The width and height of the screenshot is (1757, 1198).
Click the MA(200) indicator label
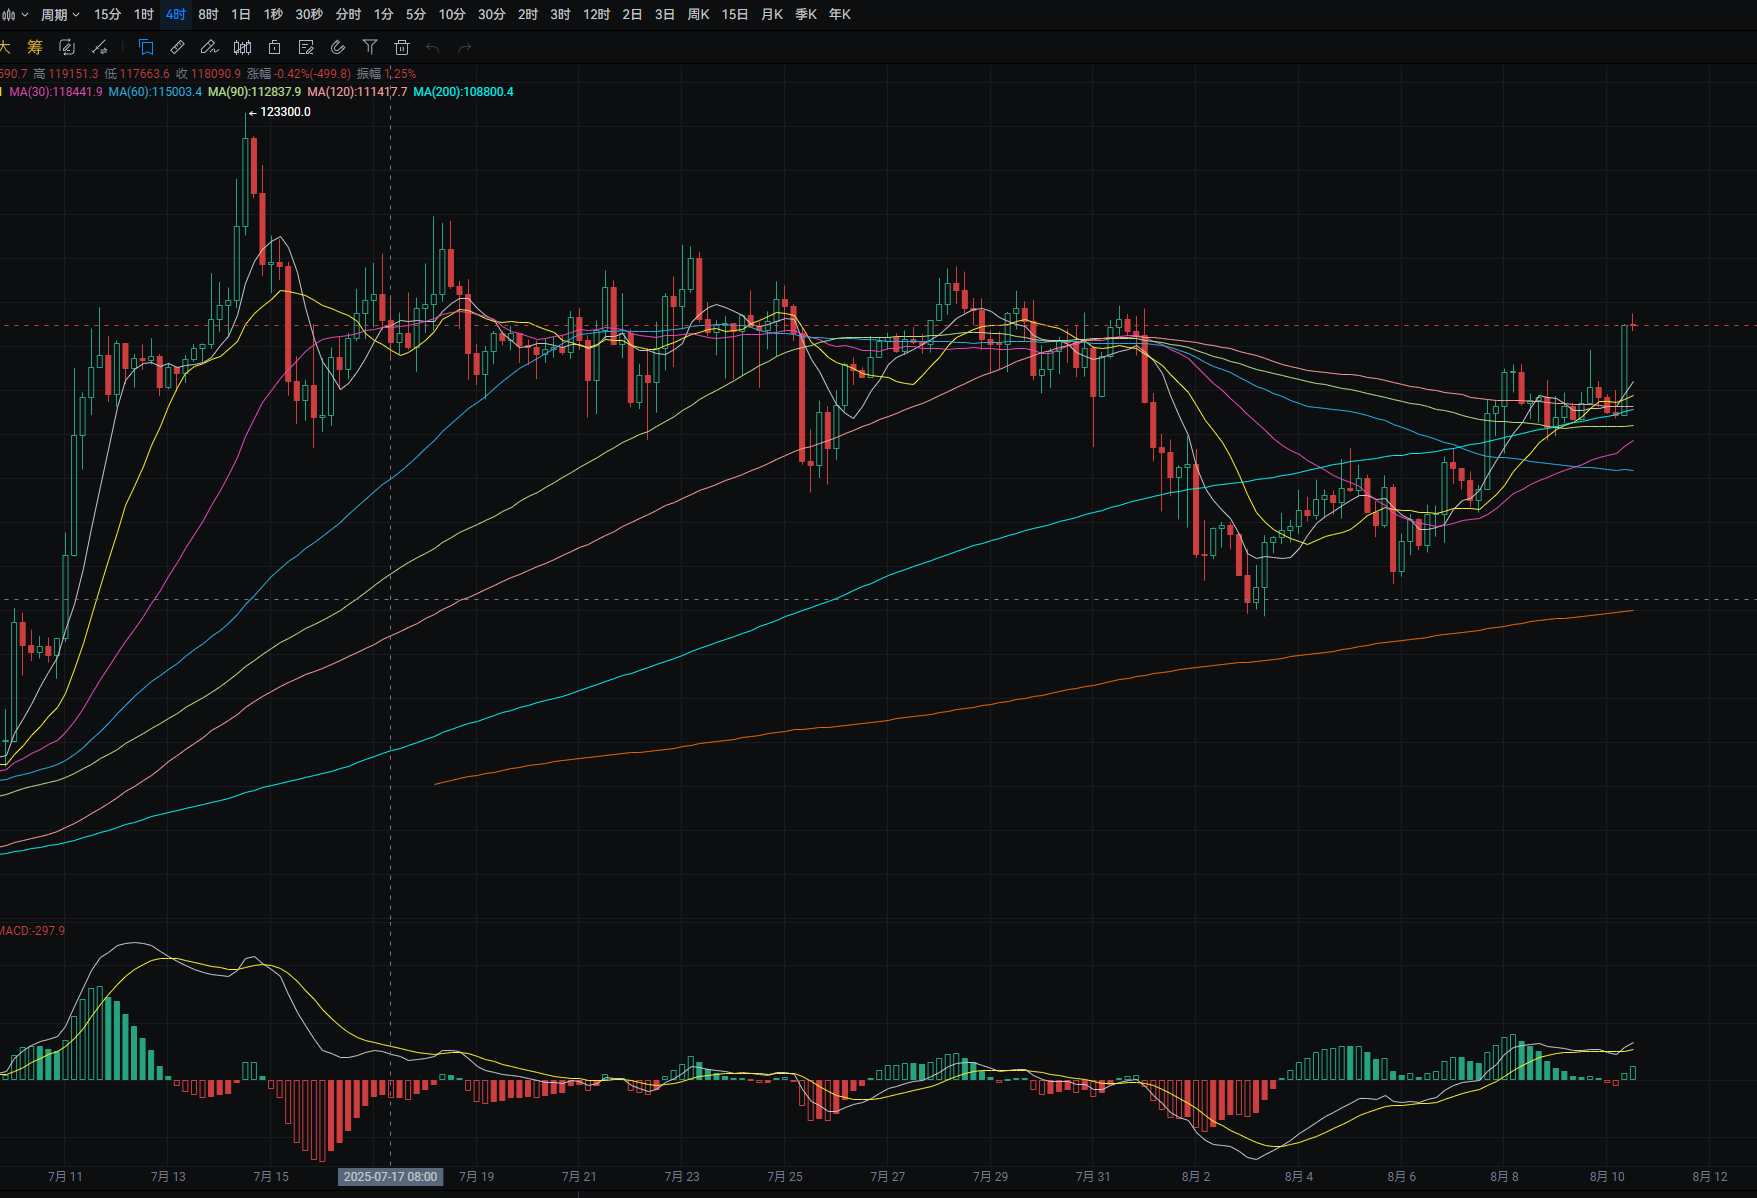(x=463, y=92)
